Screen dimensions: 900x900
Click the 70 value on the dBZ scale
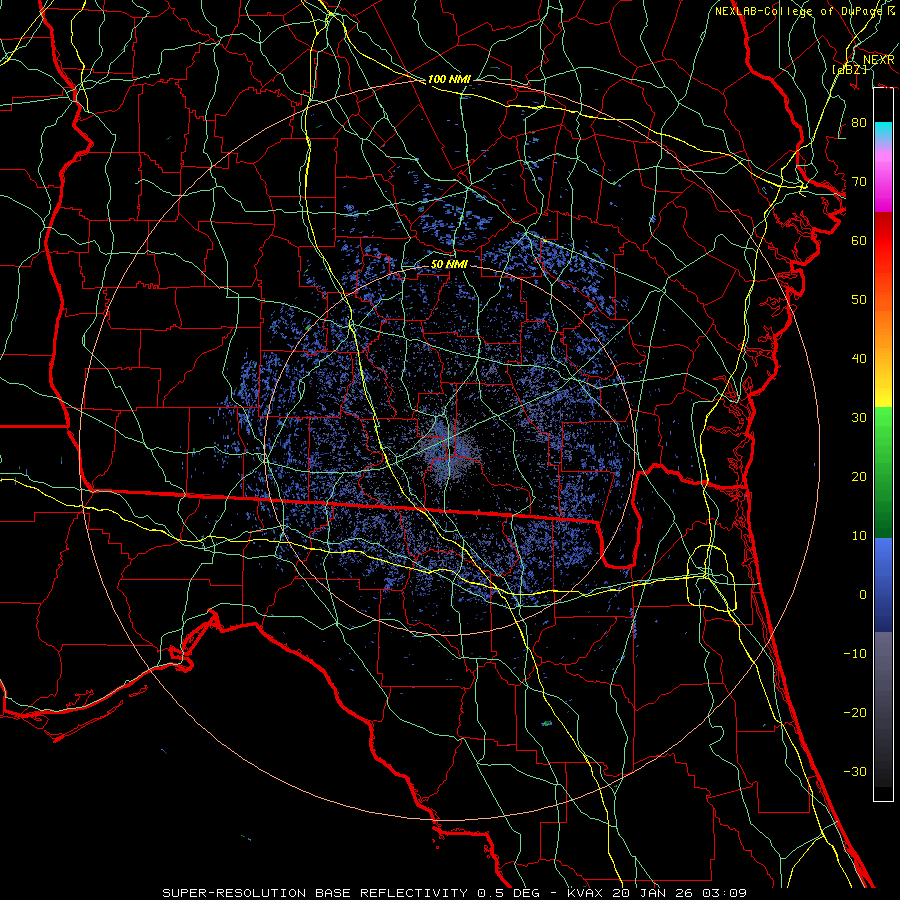tap(859, 182)
